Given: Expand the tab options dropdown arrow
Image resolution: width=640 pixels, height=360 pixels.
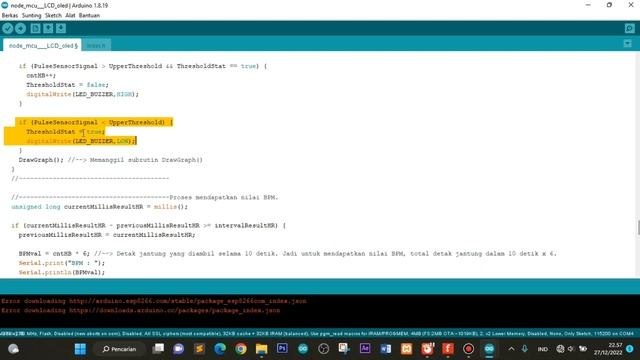Looking at the screenshot, I should tap(627, 44).
